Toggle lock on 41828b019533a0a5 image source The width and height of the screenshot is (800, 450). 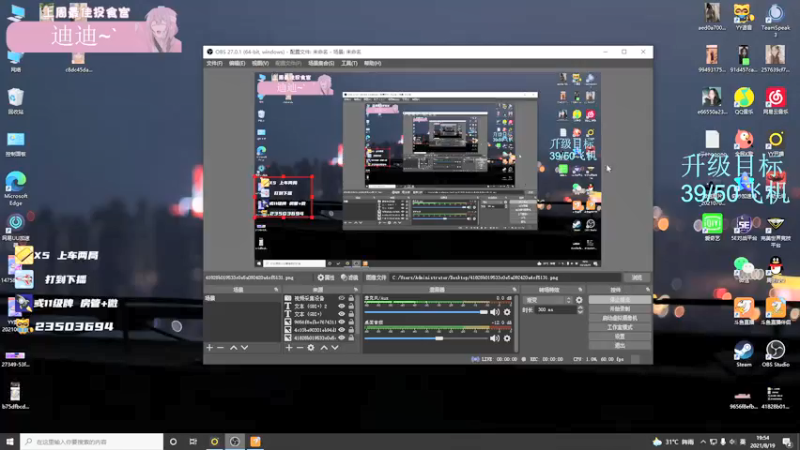tap(351, 338)
